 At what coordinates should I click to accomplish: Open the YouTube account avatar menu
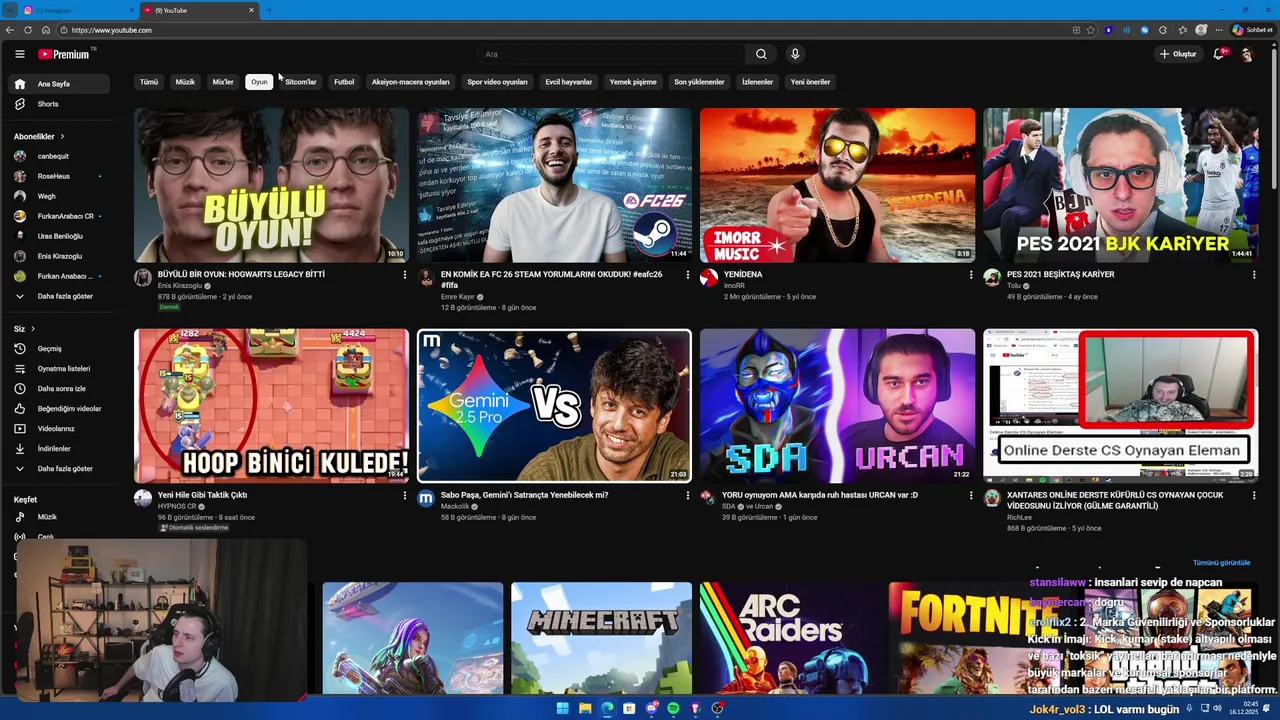pyautogui.click(x=1246, y=54)
